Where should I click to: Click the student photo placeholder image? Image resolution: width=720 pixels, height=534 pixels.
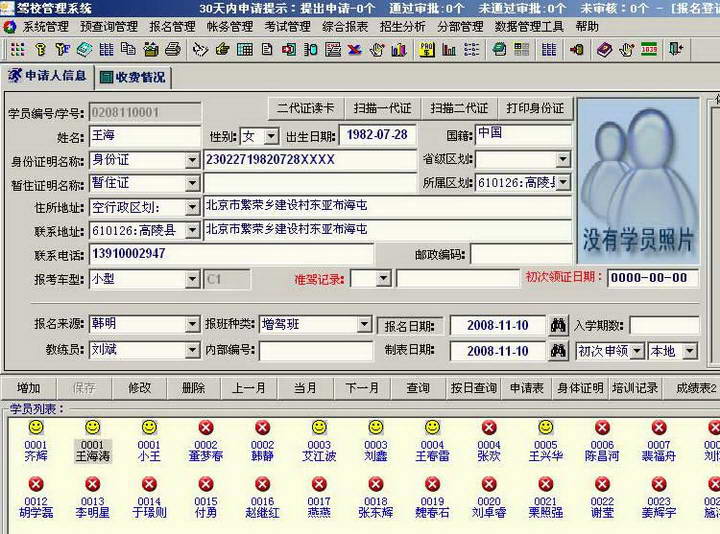pyautogui.click(x=637, y=181)
